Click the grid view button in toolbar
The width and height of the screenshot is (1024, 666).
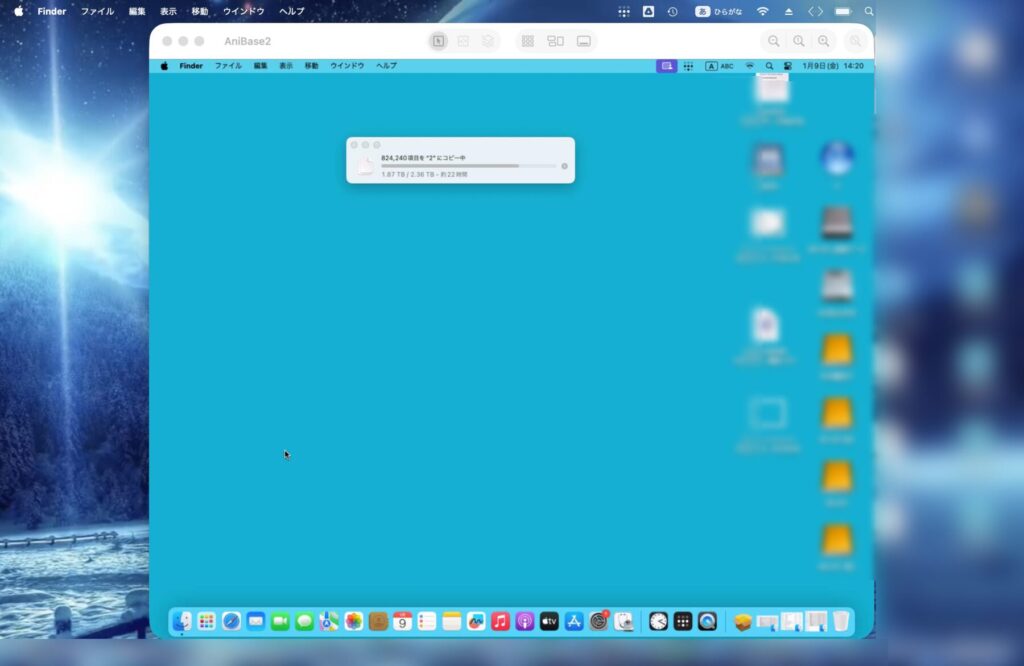(528, 41)
